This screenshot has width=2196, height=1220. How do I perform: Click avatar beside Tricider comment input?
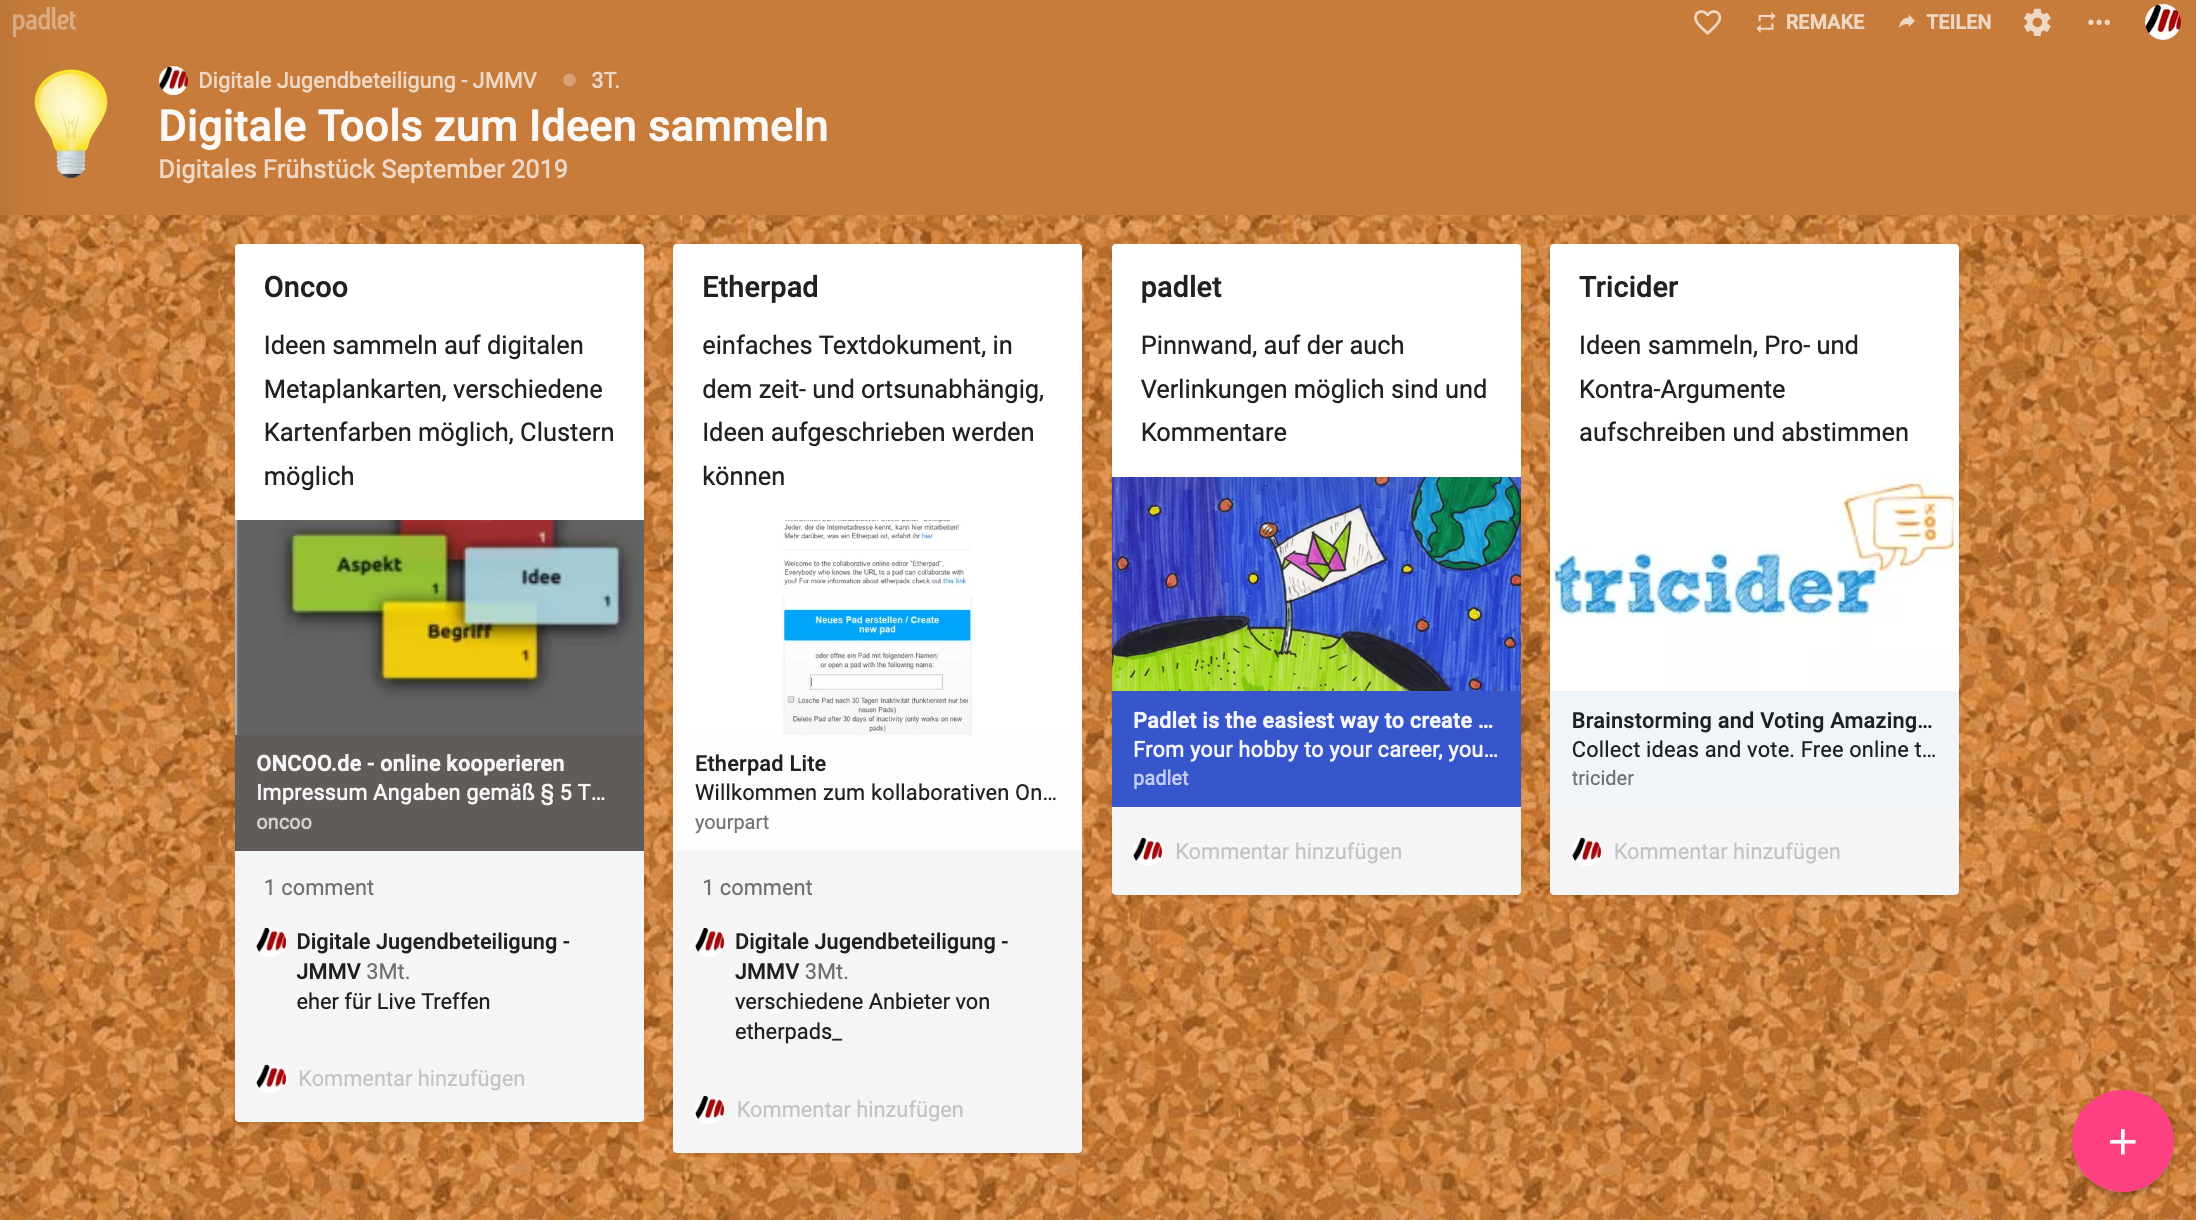coord(1587,850)
